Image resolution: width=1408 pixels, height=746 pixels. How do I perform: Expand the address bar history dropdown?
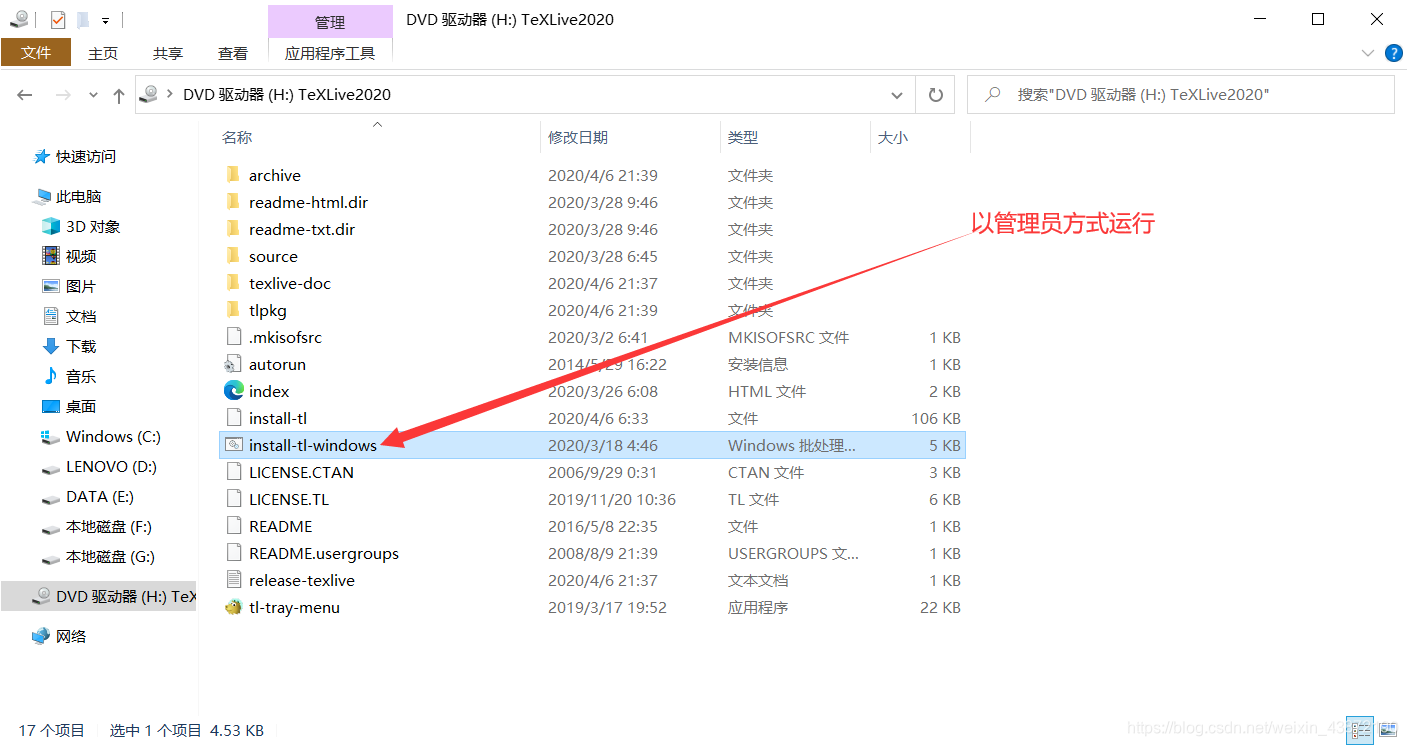tap(897, 95)
